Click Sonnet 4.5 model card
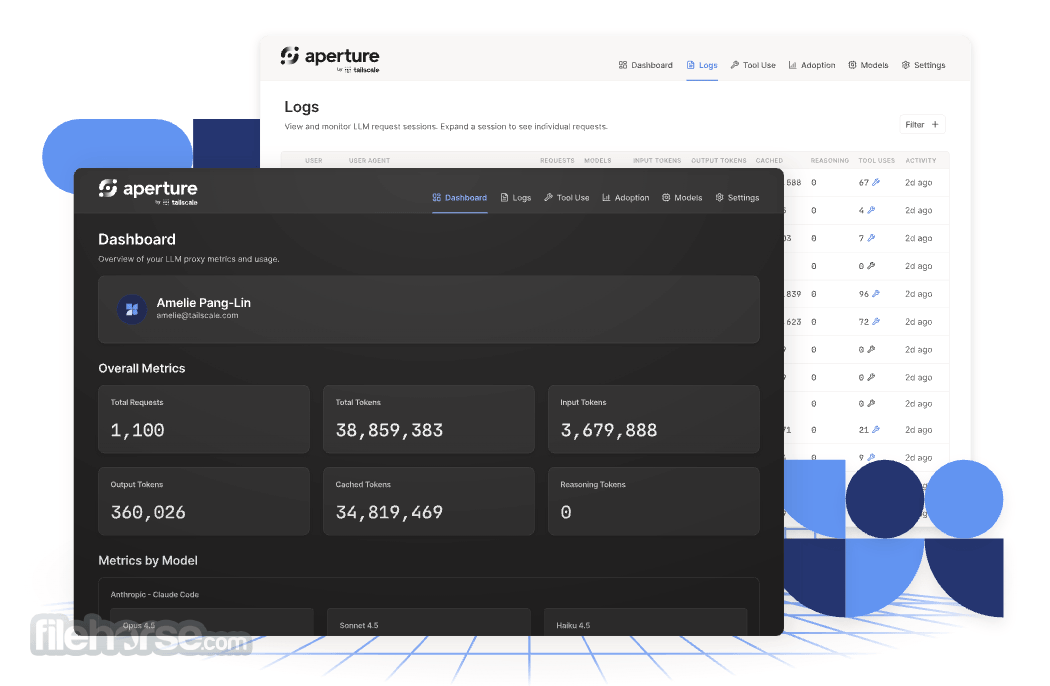 pos(429,622)
